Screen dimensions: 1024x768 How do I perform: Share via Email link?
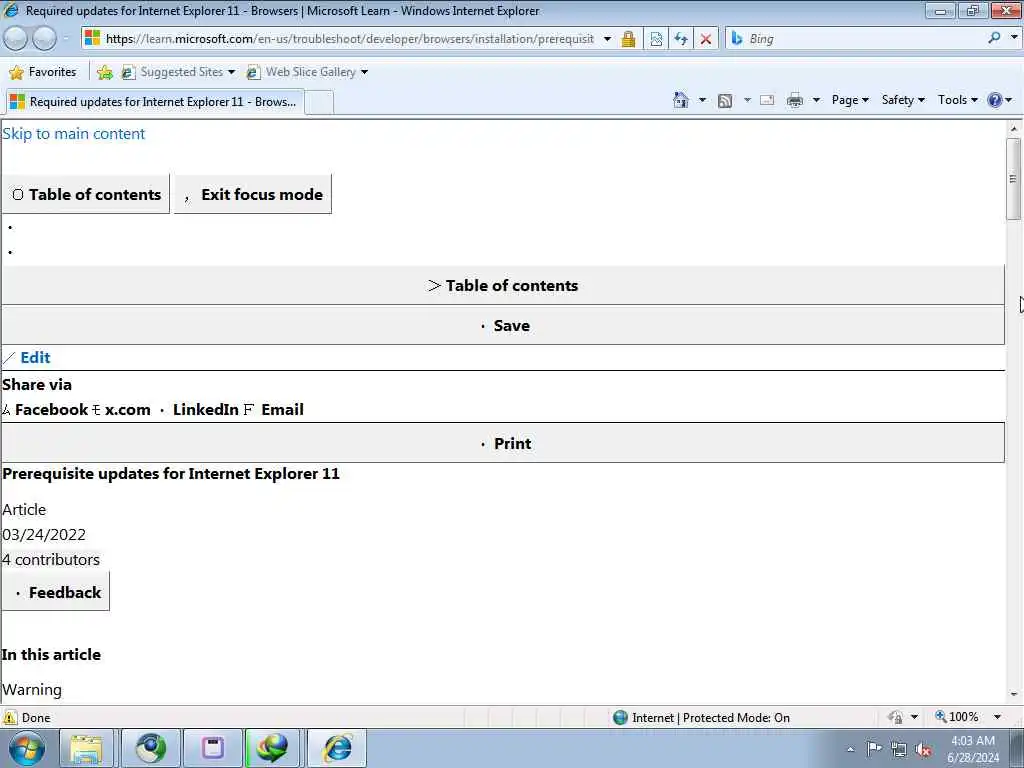pos(282,409)
